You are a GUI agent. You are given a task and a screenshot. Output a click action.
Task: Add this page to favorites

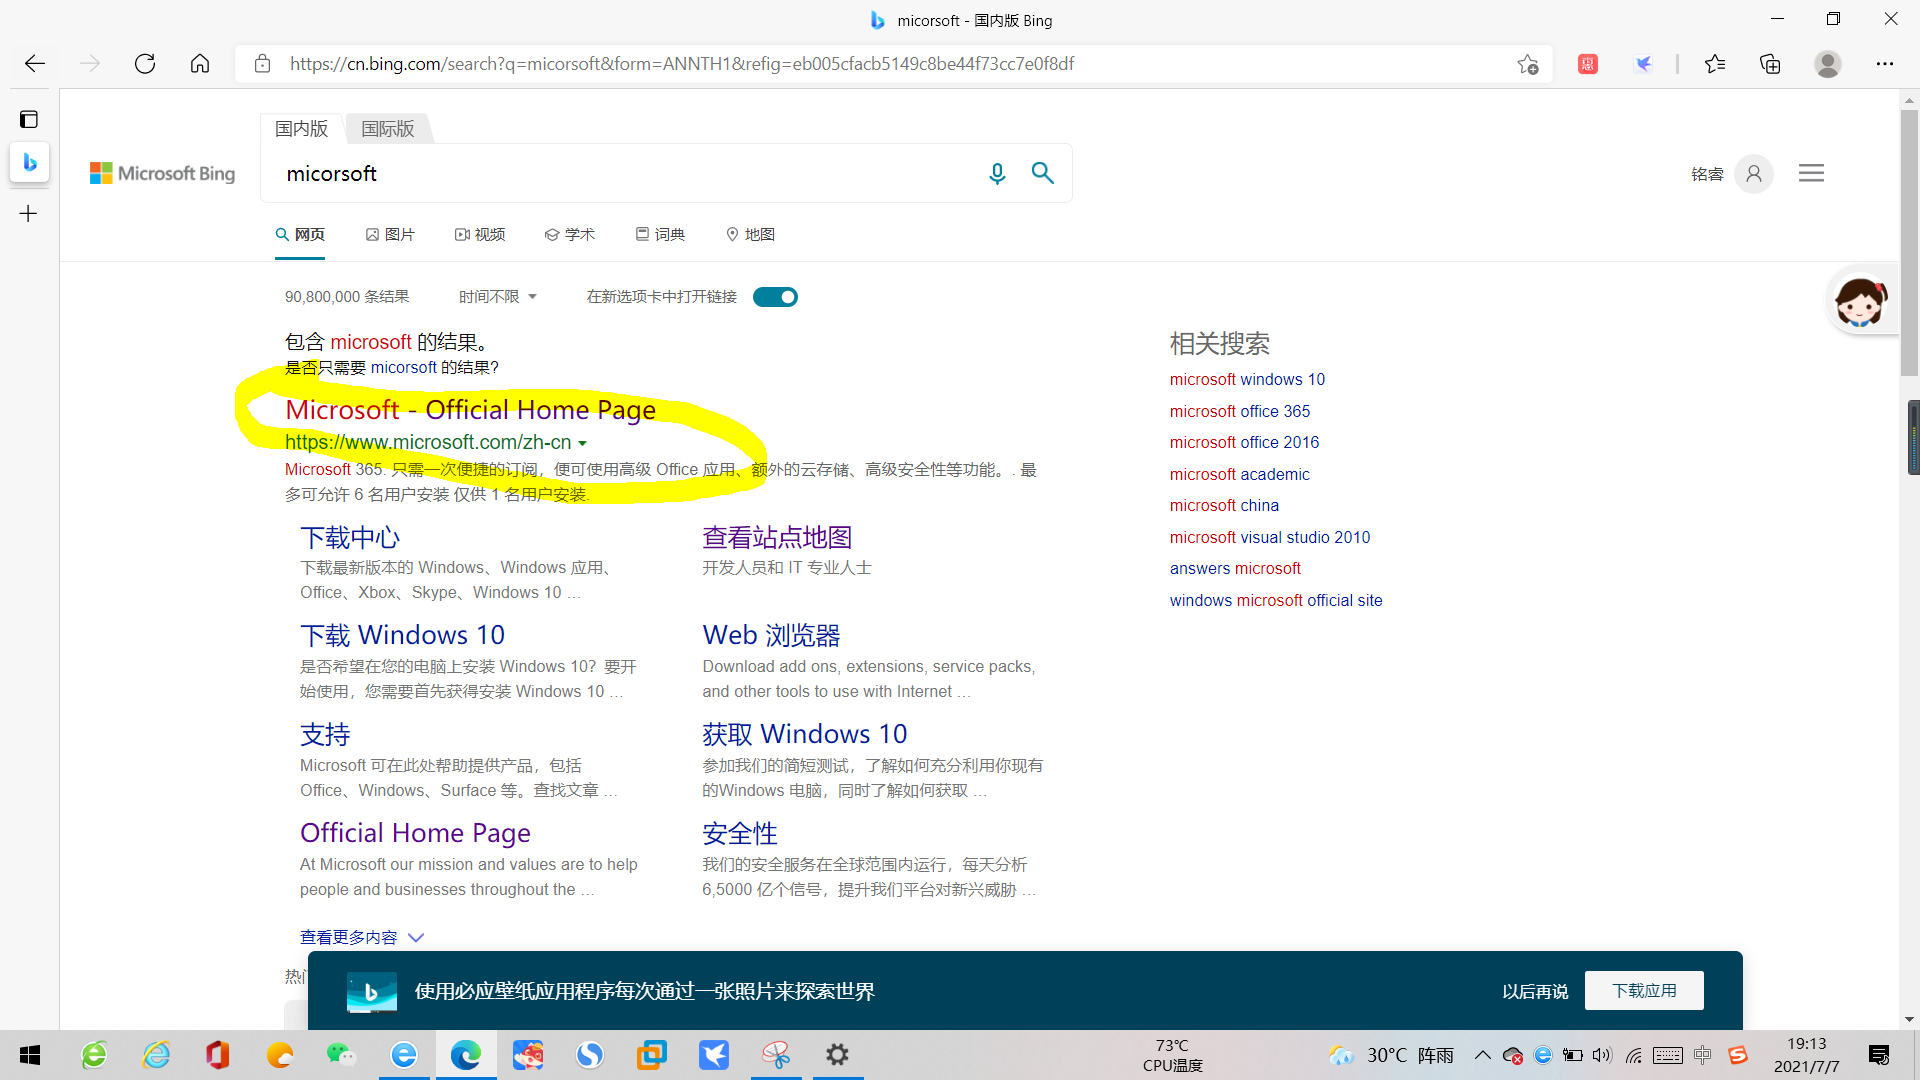[1527, 64]
